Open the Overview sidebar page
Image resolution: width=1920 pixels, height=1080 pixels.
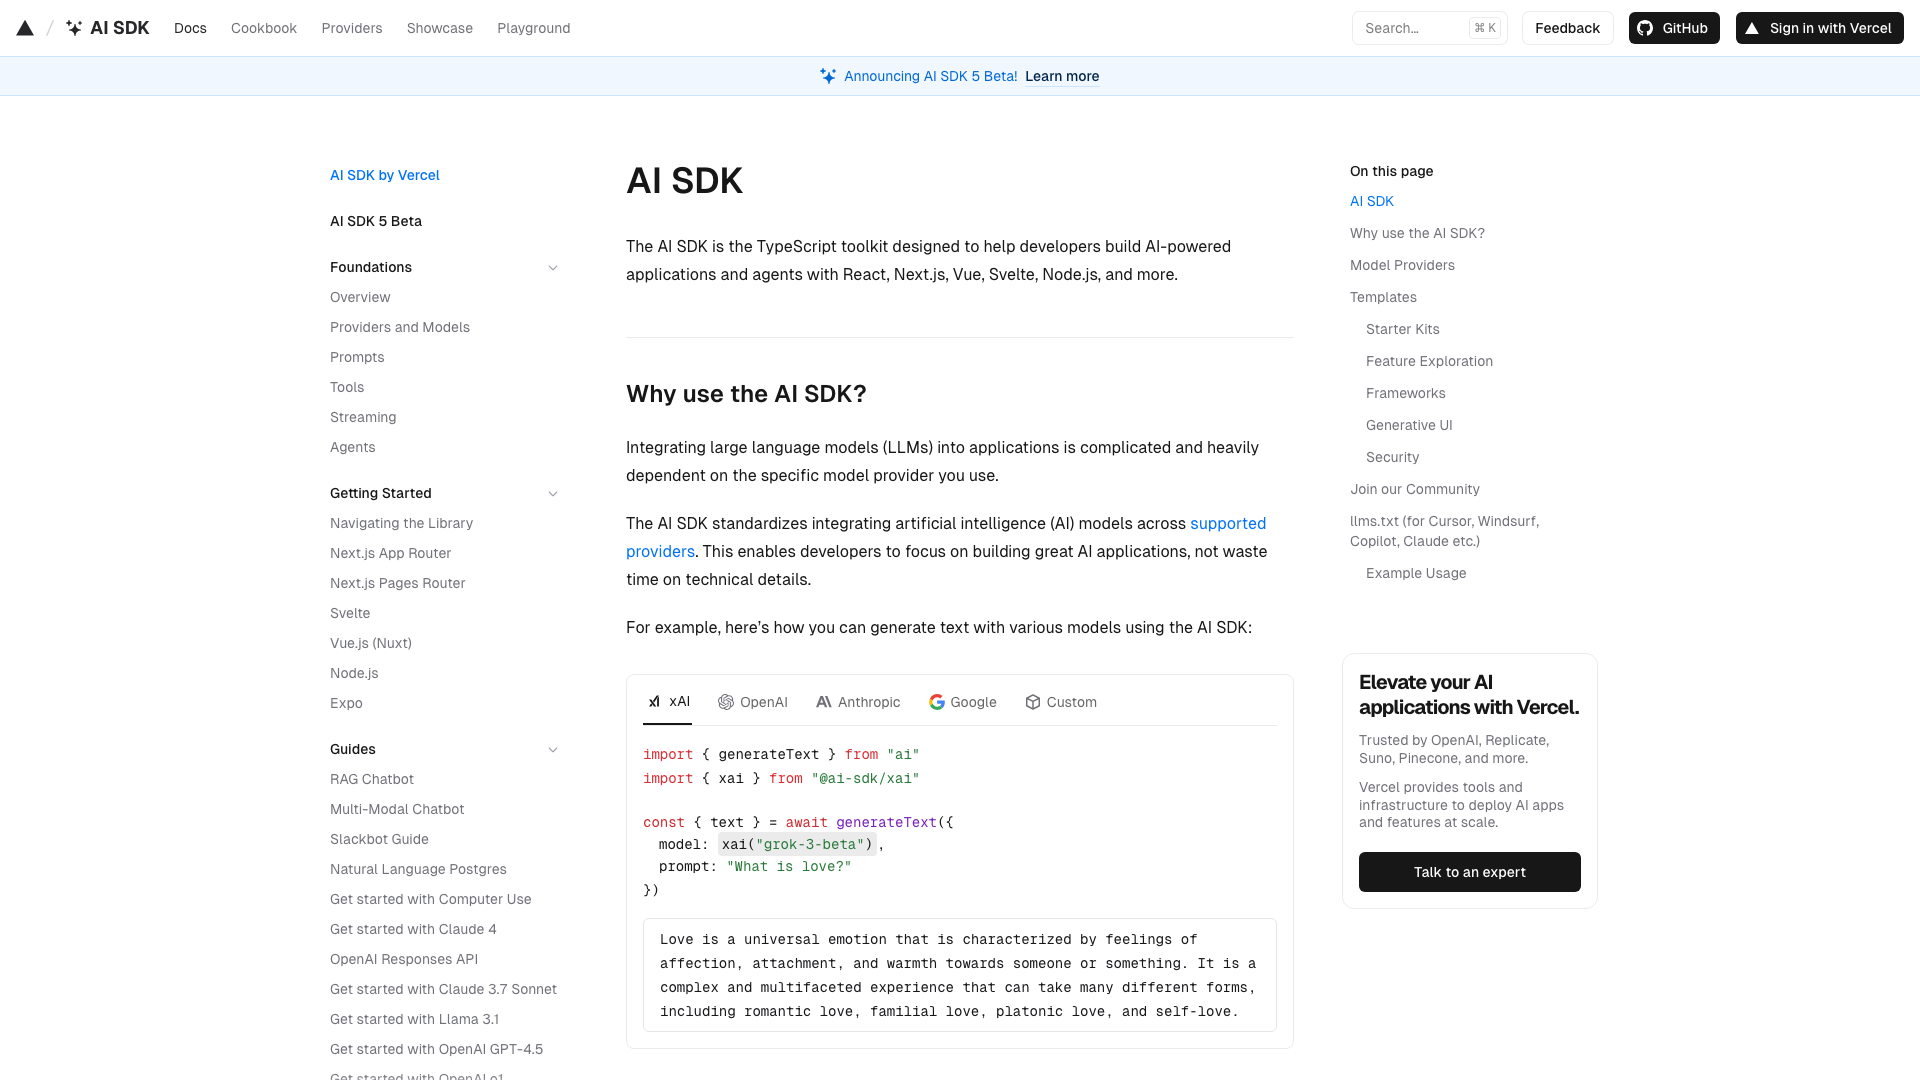point(360,297)
